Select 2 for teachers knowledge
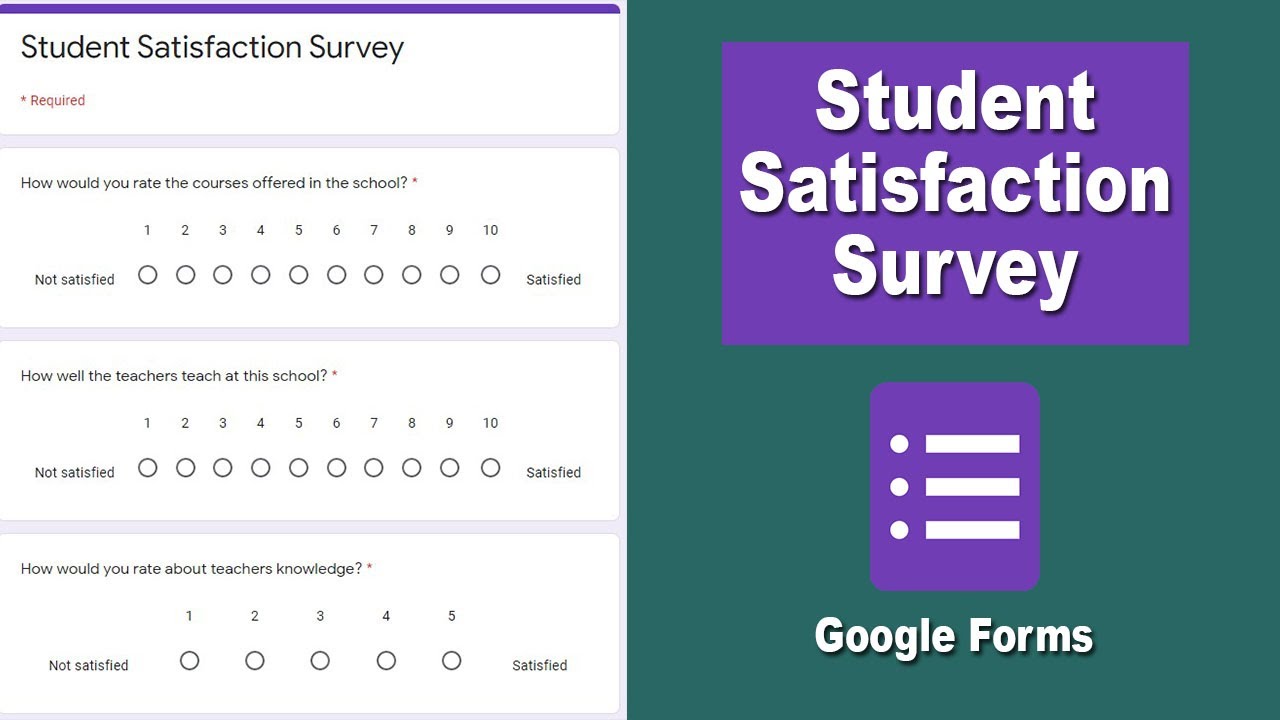The width and height of the screenshot is (1280, 720). coord(255,661)
